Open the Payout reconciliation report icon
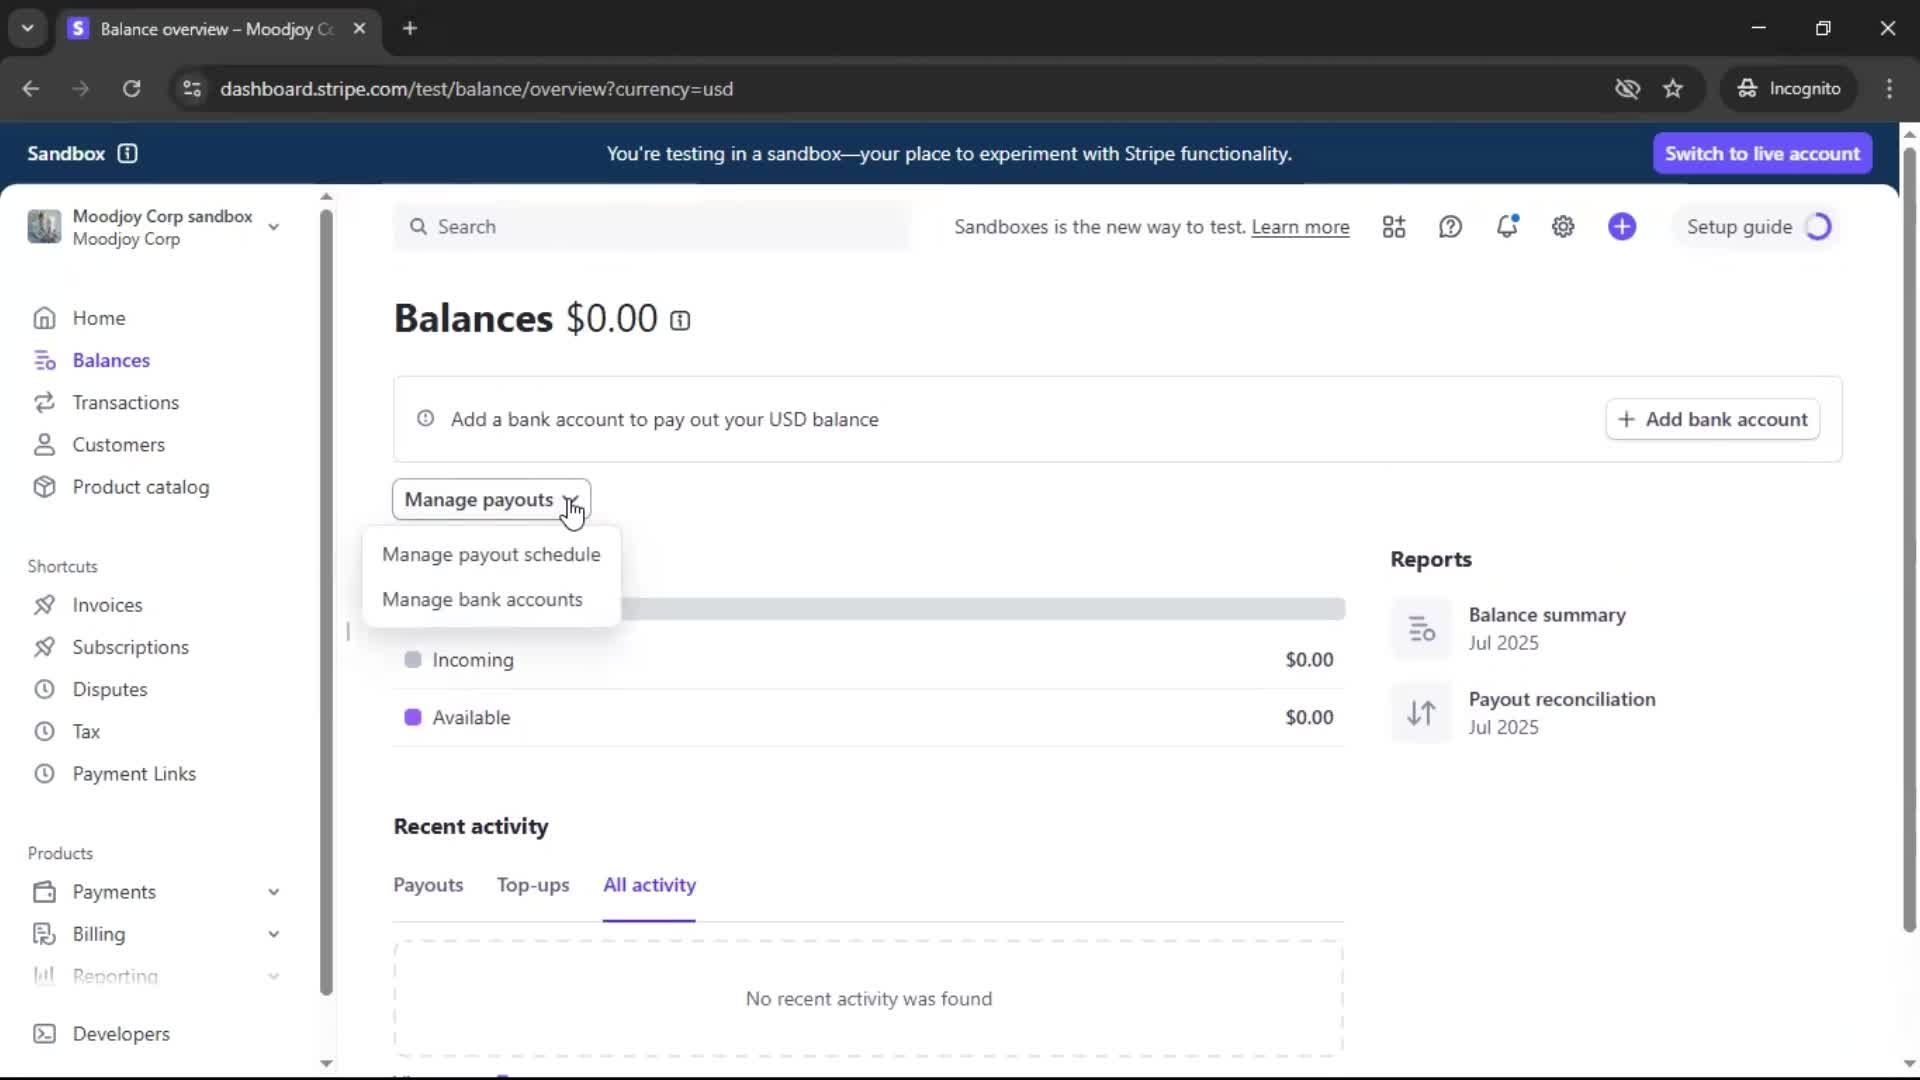 [x=1421, y=713]
